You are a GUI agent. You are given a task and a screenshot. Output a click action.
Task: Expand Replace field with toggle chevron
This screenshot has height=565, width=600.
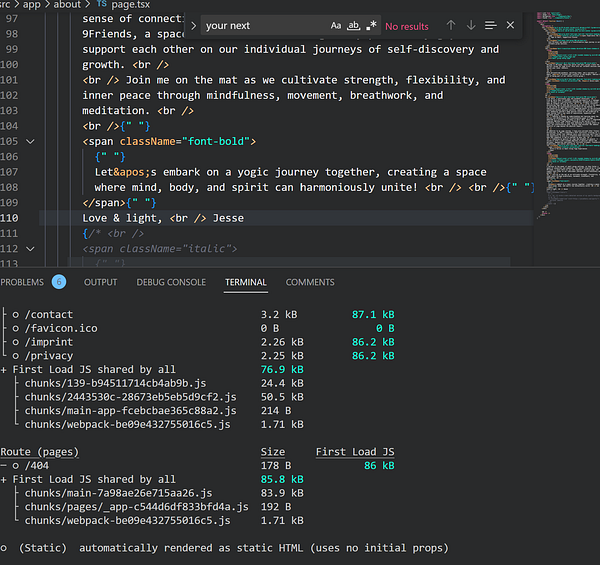pos(192,25)
